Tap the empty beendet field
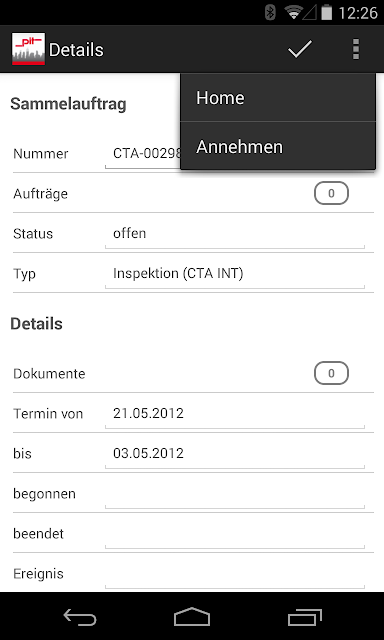 [235, 535]
